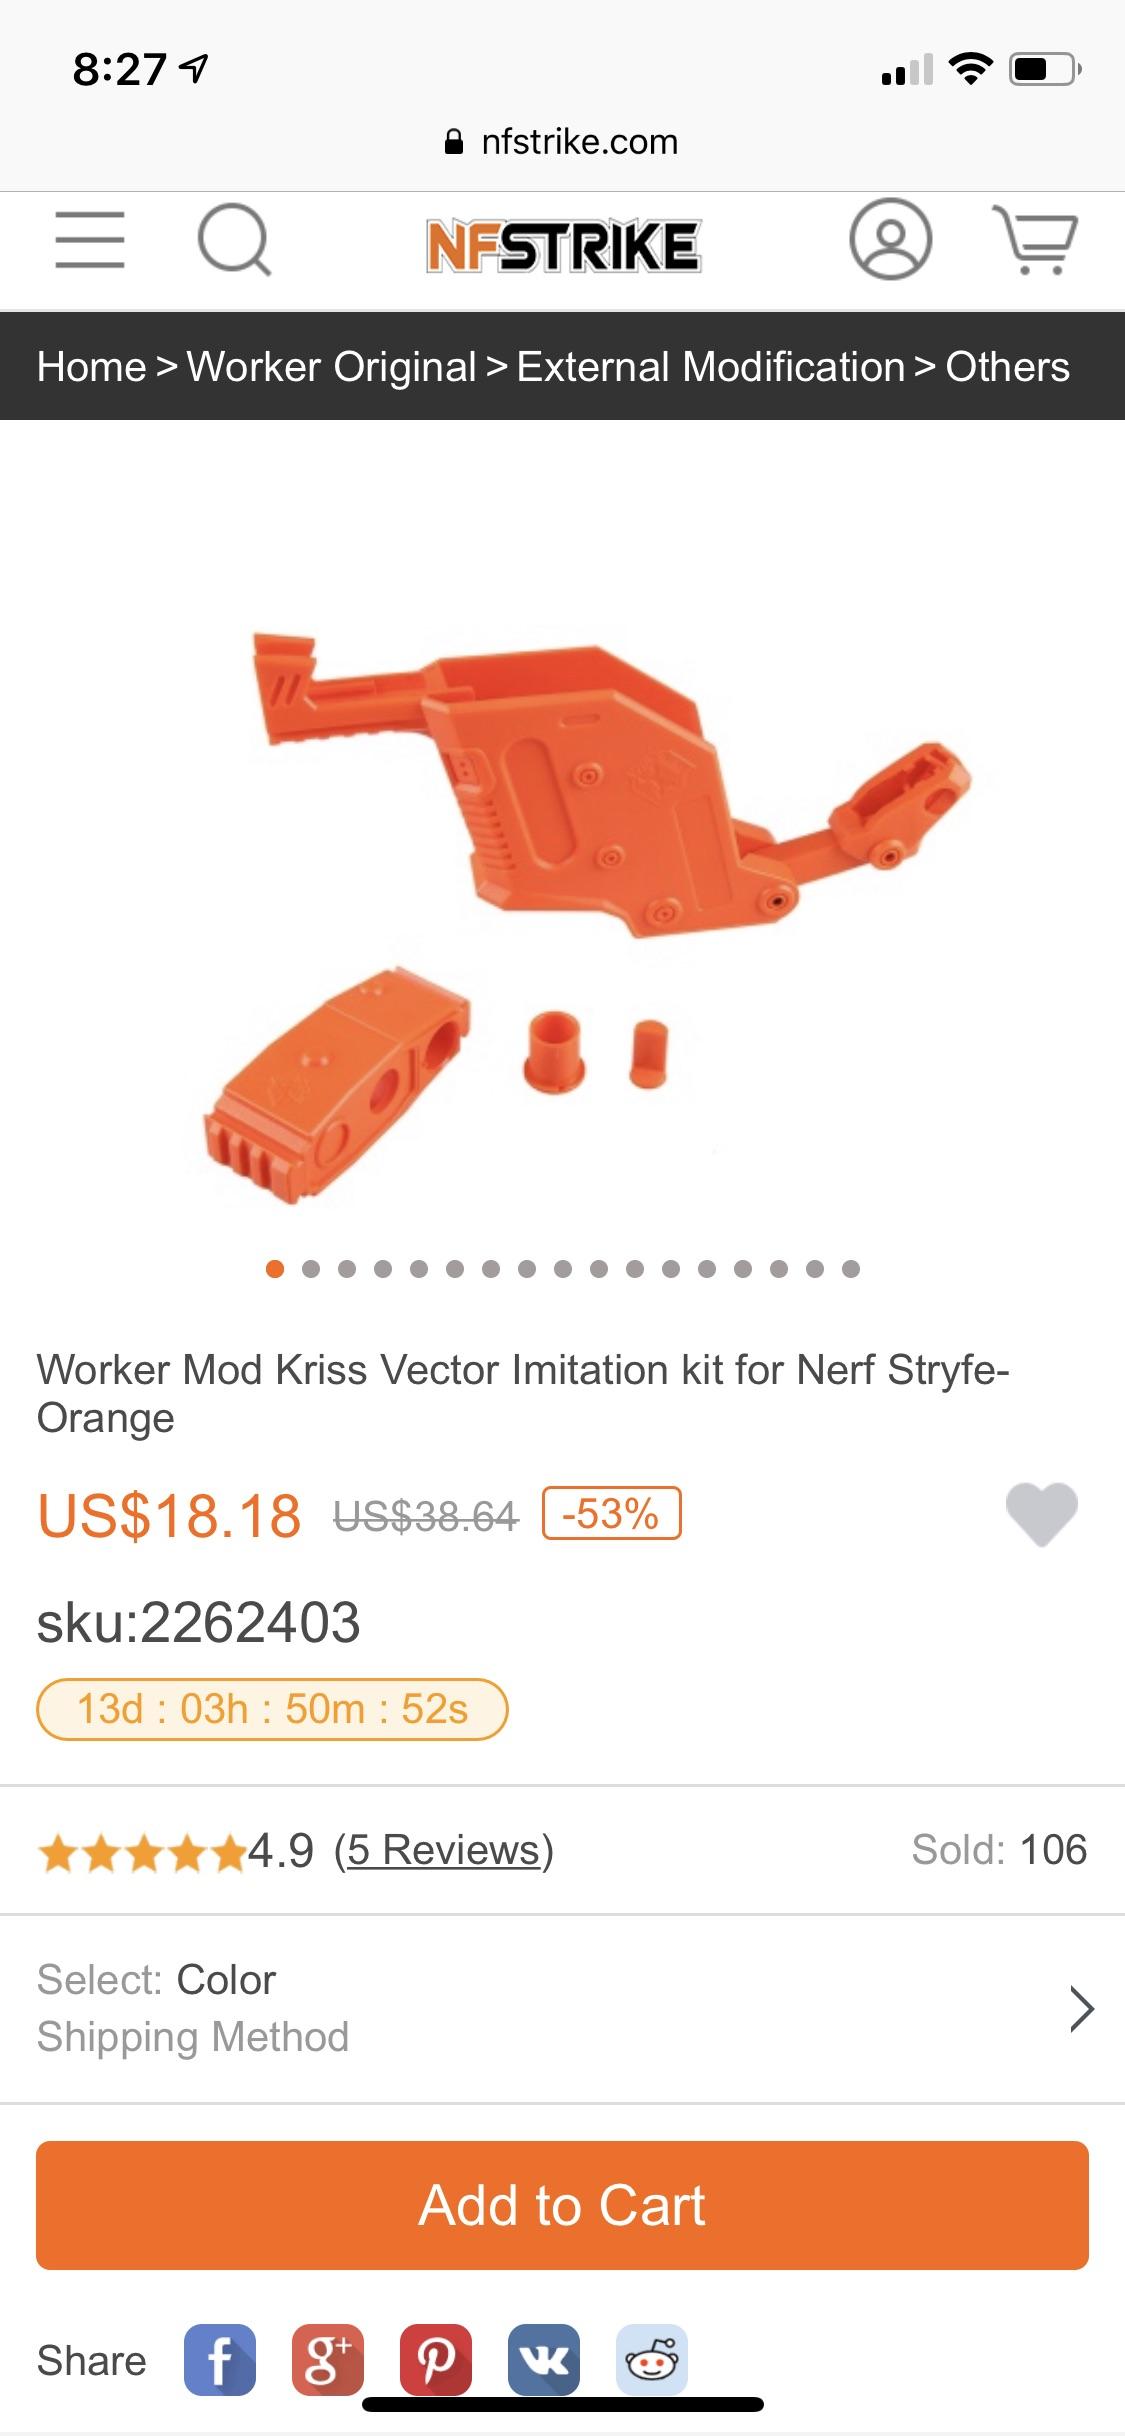Share on Pinterest icon
The width and height of the screenshot is (1125, 2436).
click(436, 2360)
